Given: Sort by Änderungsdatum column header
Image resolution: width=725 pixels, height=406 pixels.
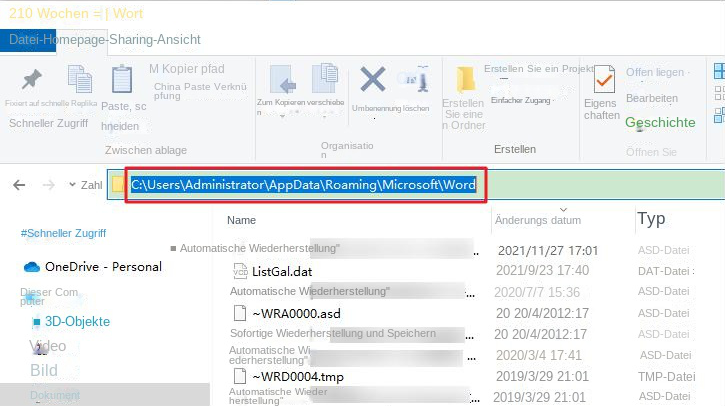Looking at the screenshot, I should click(x=538, y=221).
